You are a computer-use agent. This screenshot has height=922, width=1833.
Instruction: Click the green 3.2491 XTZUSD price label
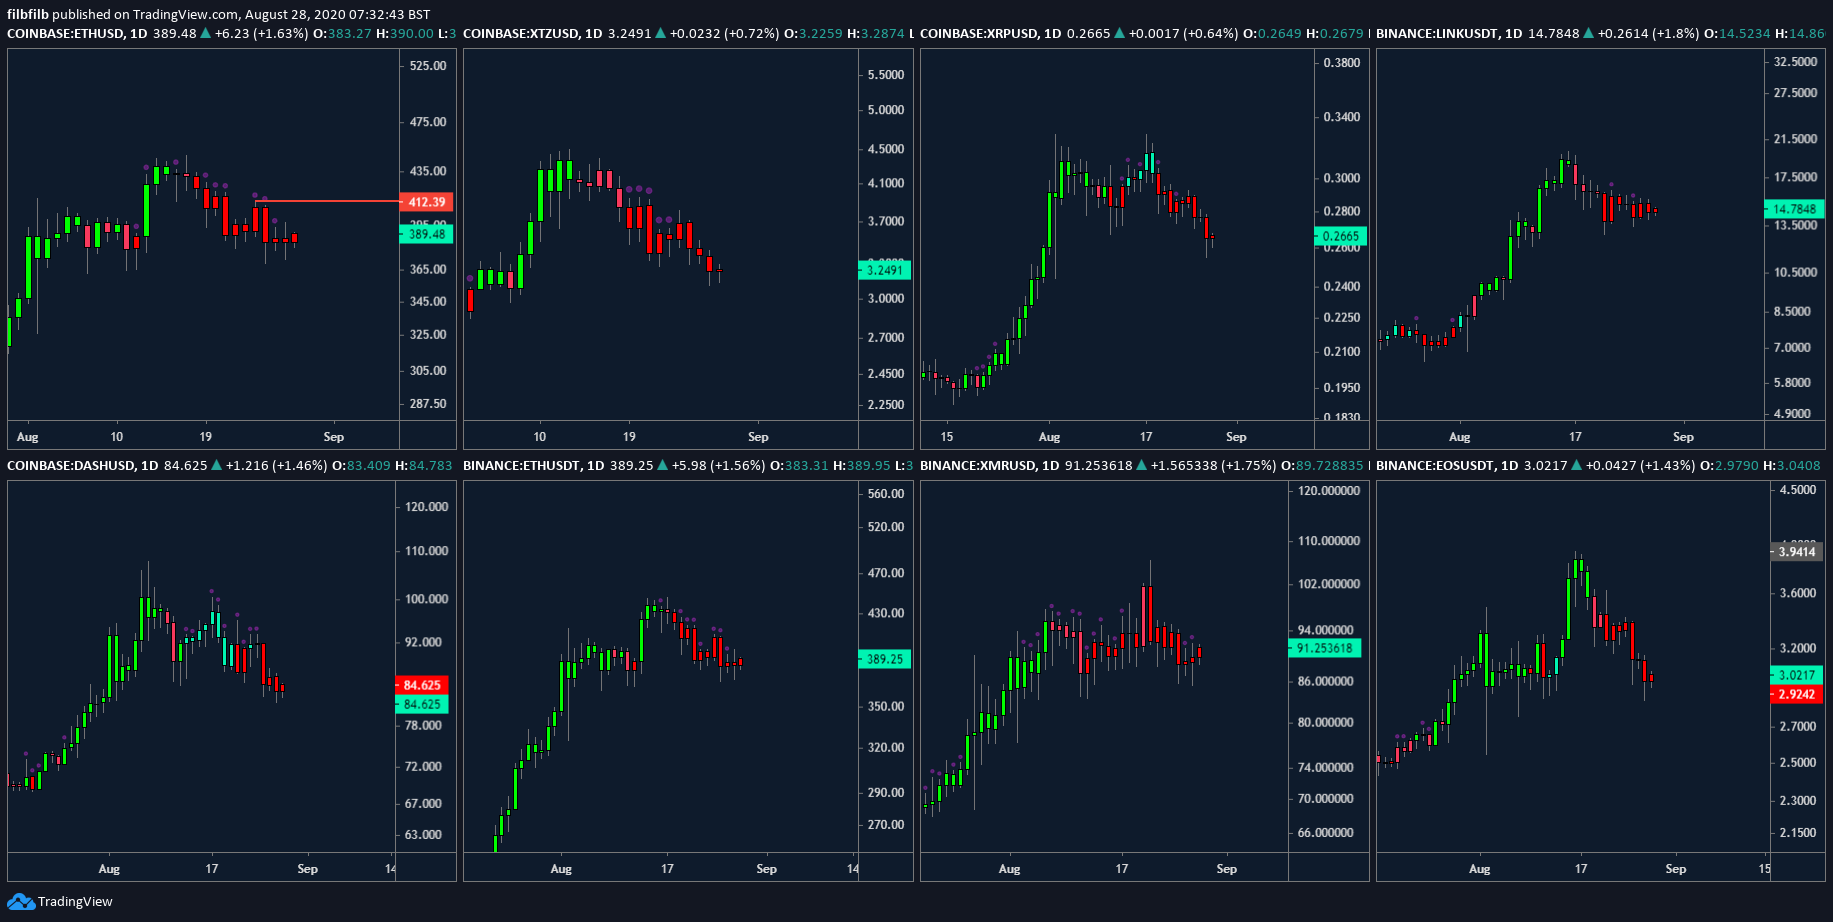tap(885, 270)
